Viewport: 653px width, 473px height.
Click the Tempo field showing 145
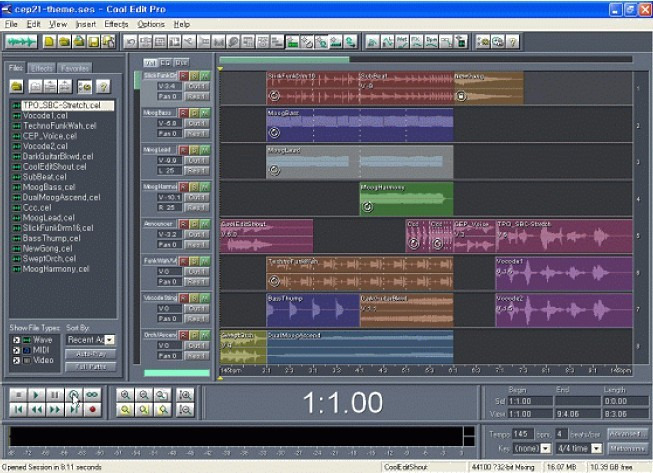522,434
